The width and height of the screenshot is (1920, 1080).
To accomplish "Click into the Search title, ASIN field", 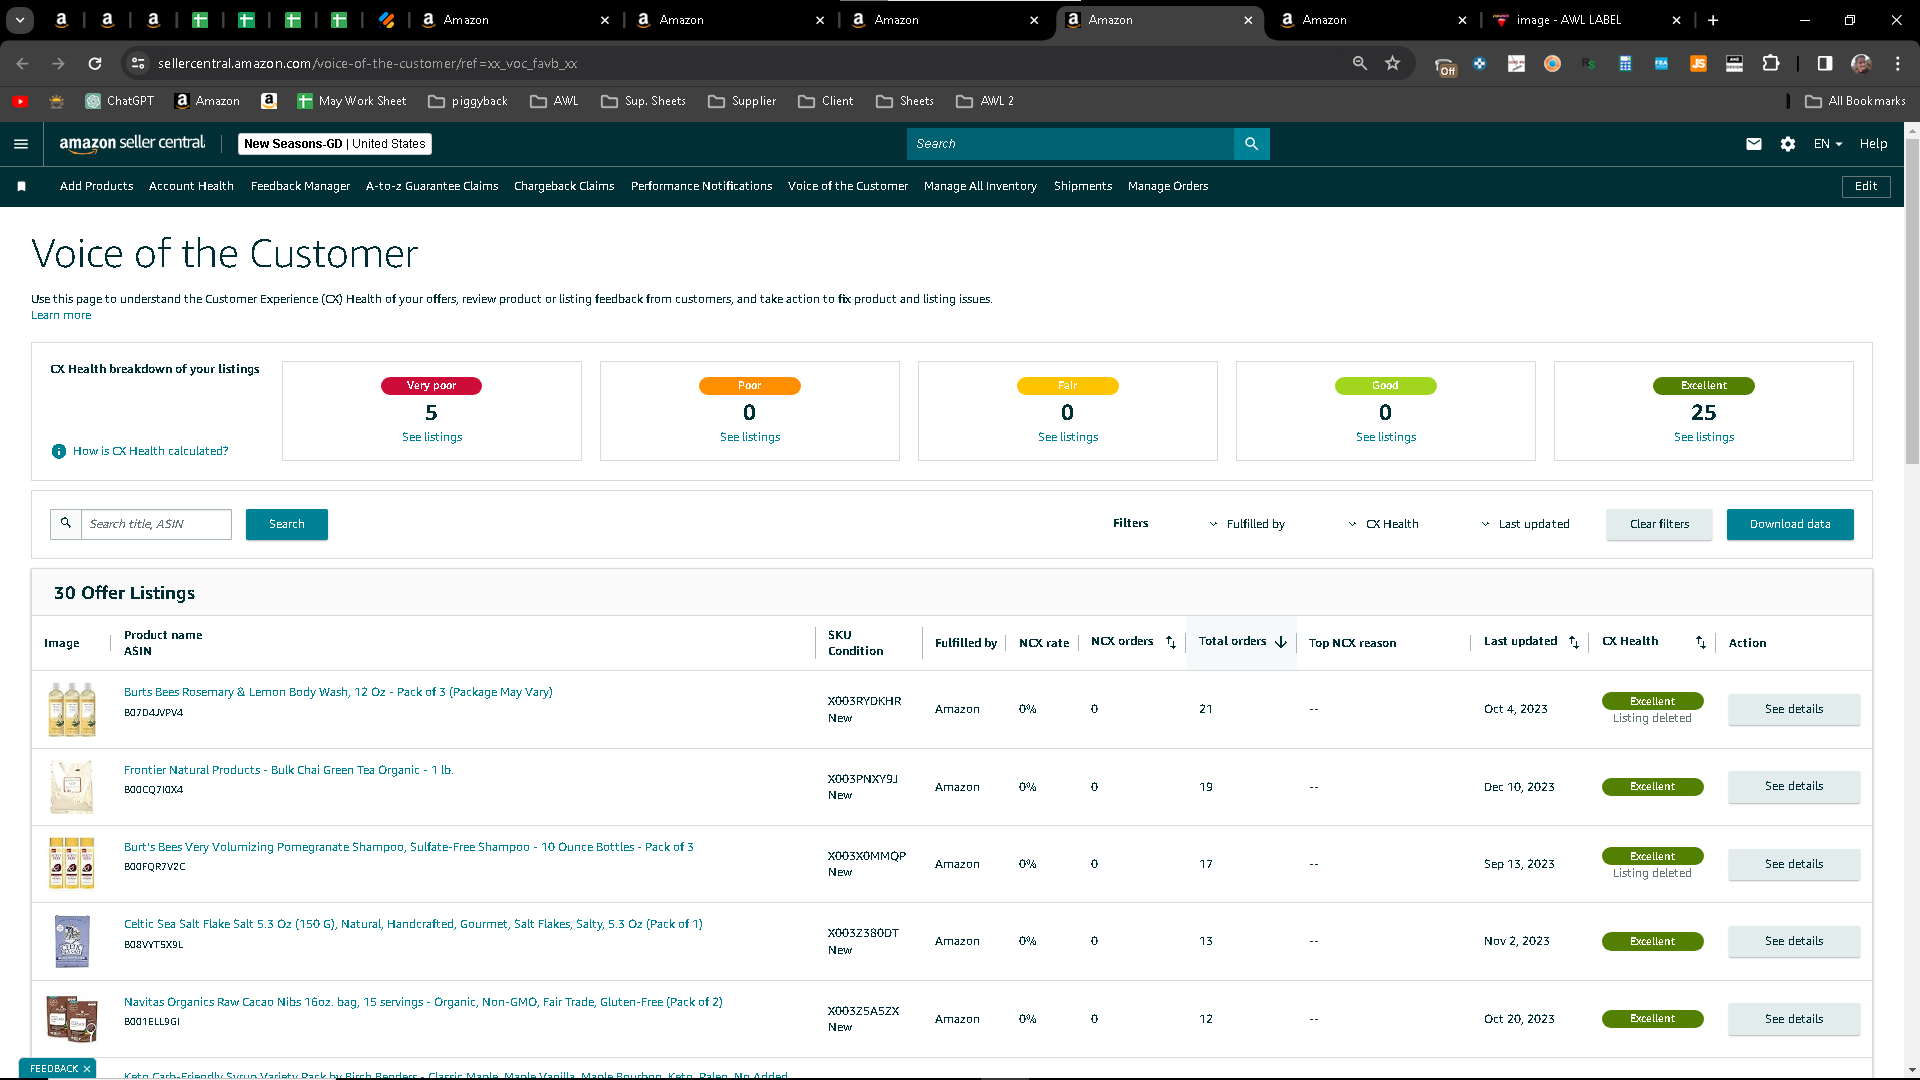I will point(157,524).
